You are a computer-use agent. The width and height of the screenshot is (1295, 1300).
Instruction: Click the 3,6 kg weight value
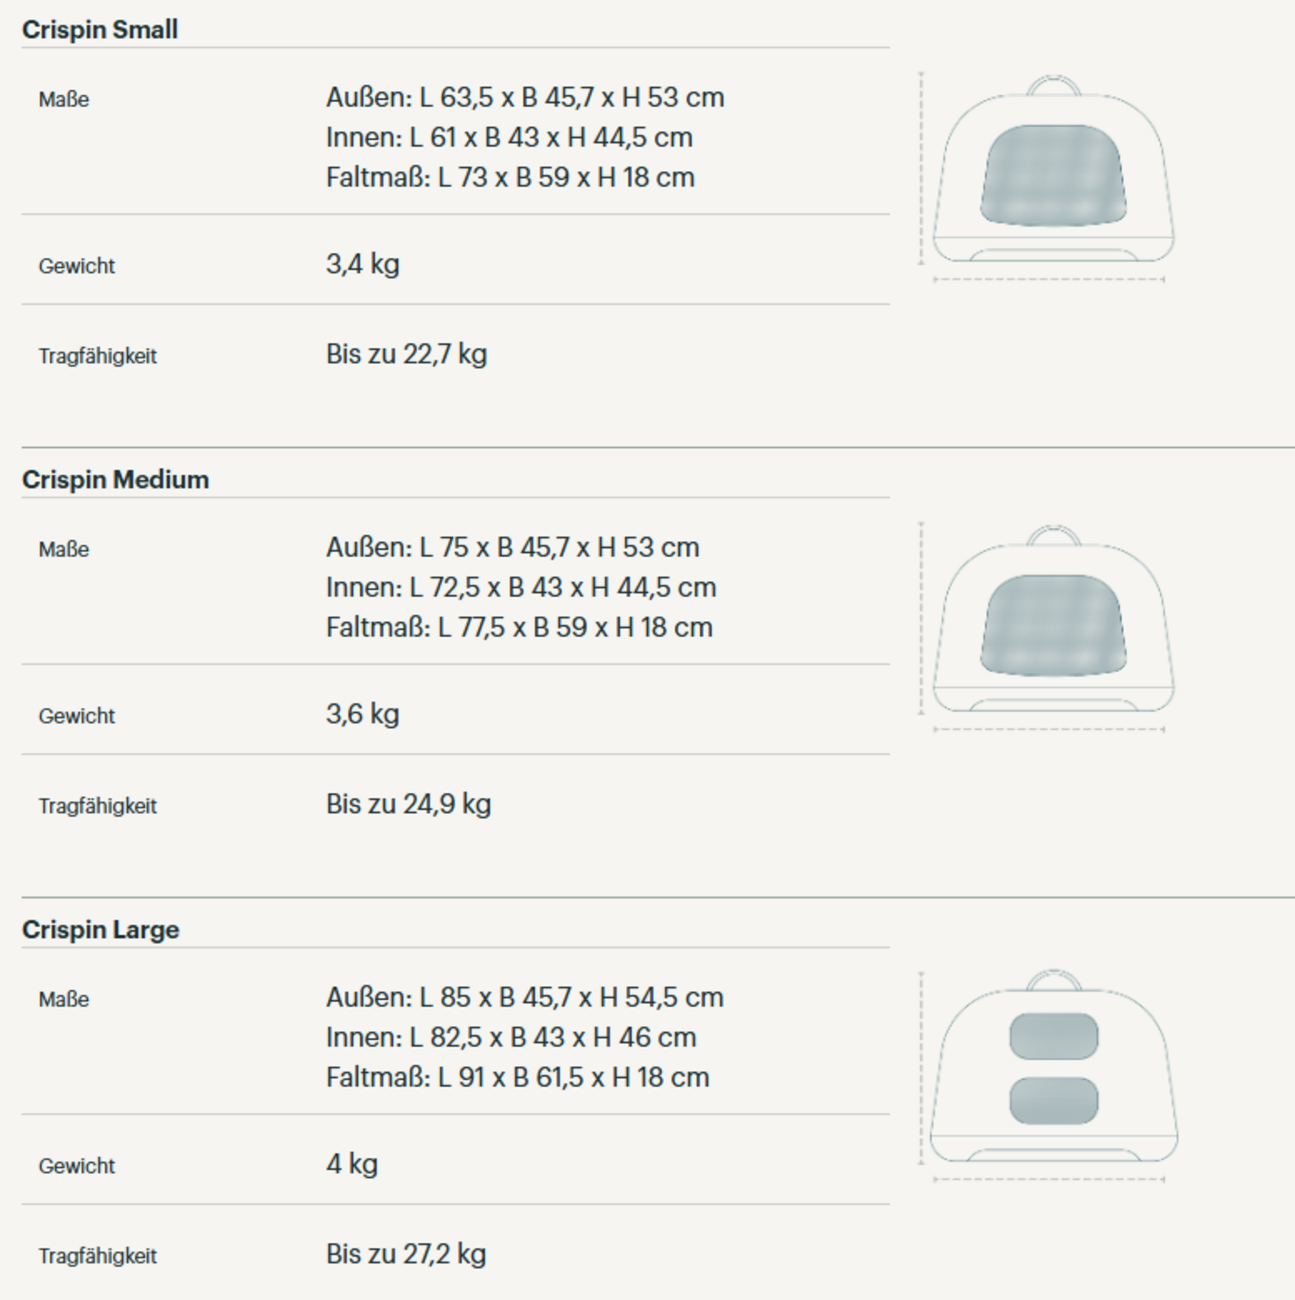click(362, 715)
